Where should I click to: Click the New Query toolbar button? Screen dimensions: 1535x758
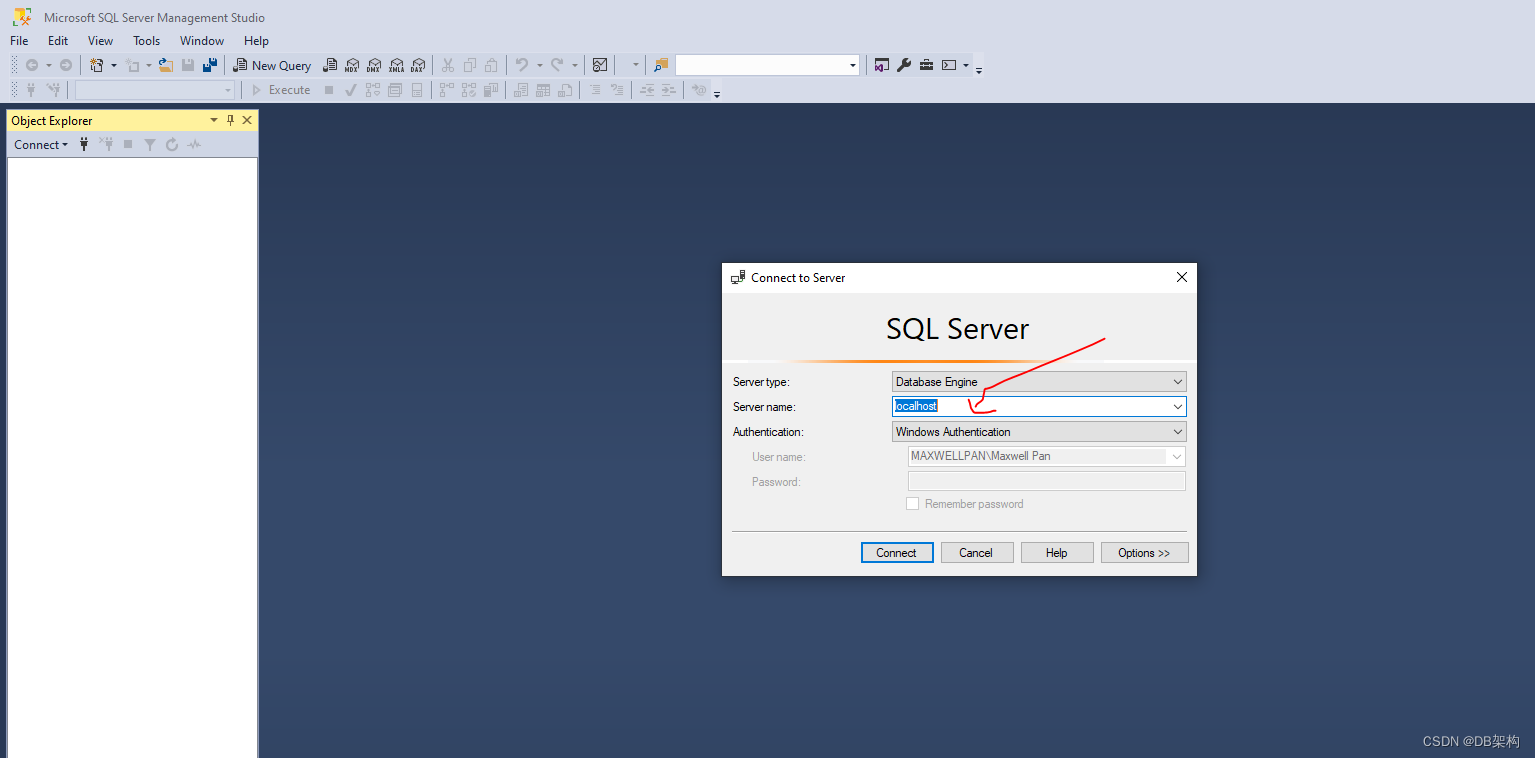tap(272, 65)
